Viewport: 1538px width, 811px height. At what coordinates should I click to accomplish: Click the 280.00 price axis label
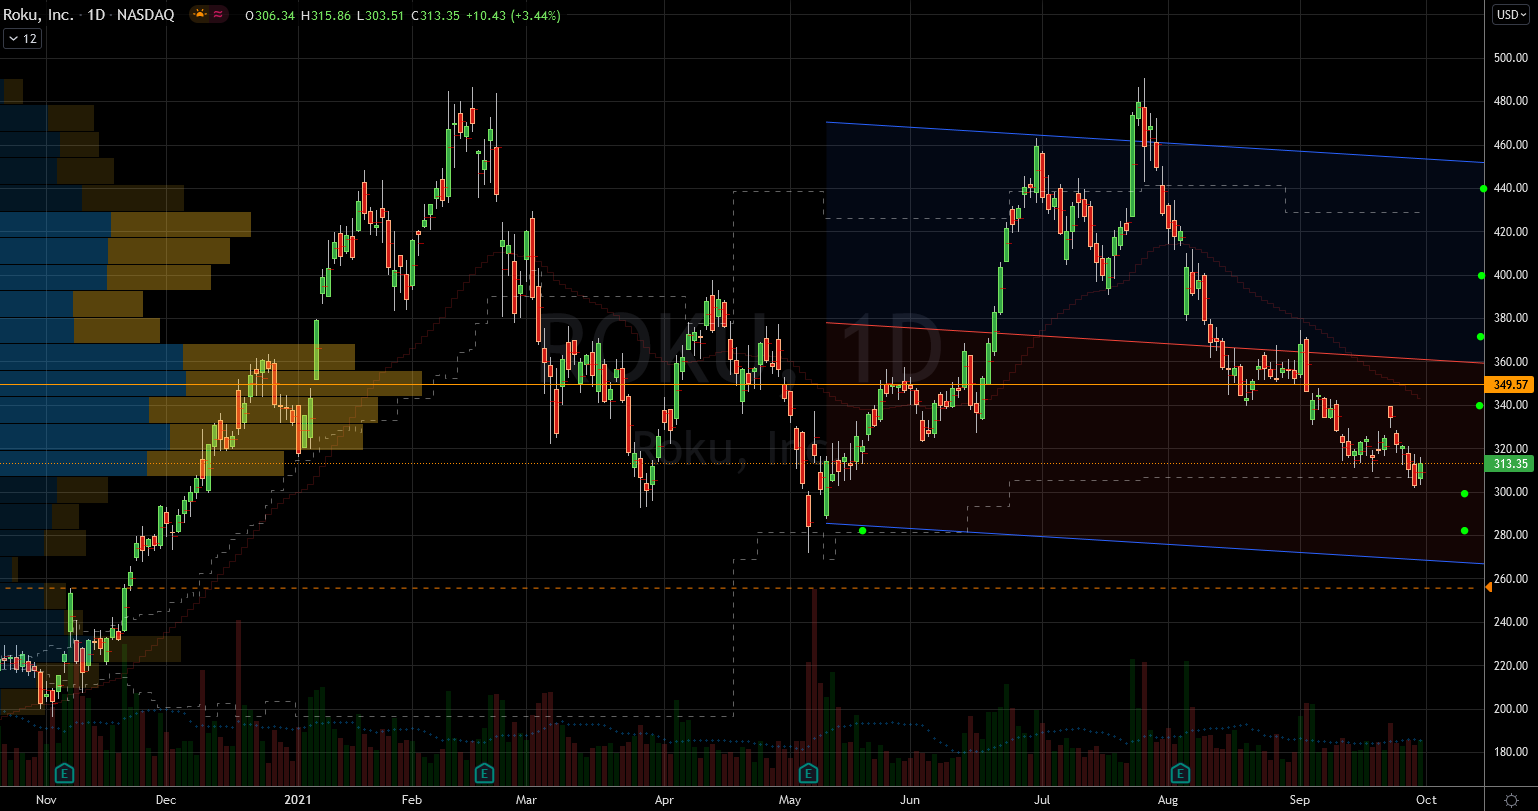(1510, 535)
